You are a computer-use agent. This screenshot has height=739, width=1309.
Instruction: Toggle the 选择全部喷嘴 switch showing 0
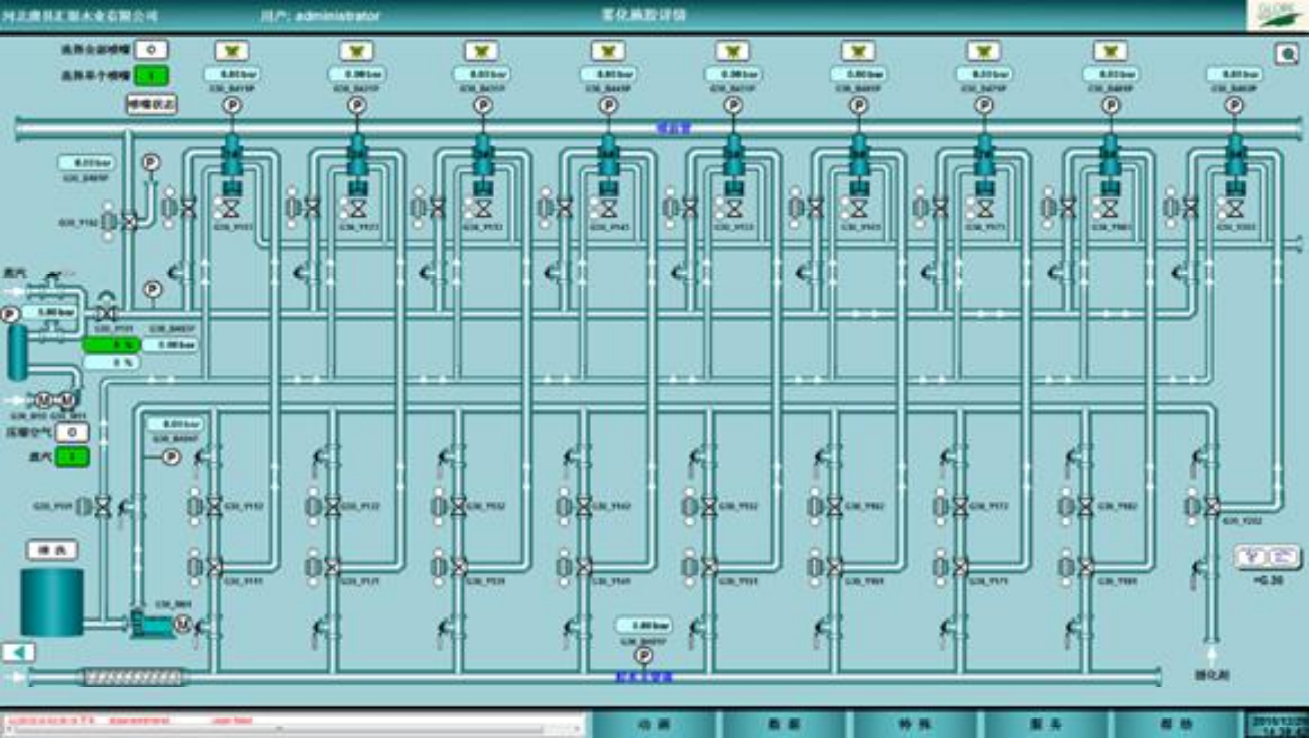(x=151, y=50)
